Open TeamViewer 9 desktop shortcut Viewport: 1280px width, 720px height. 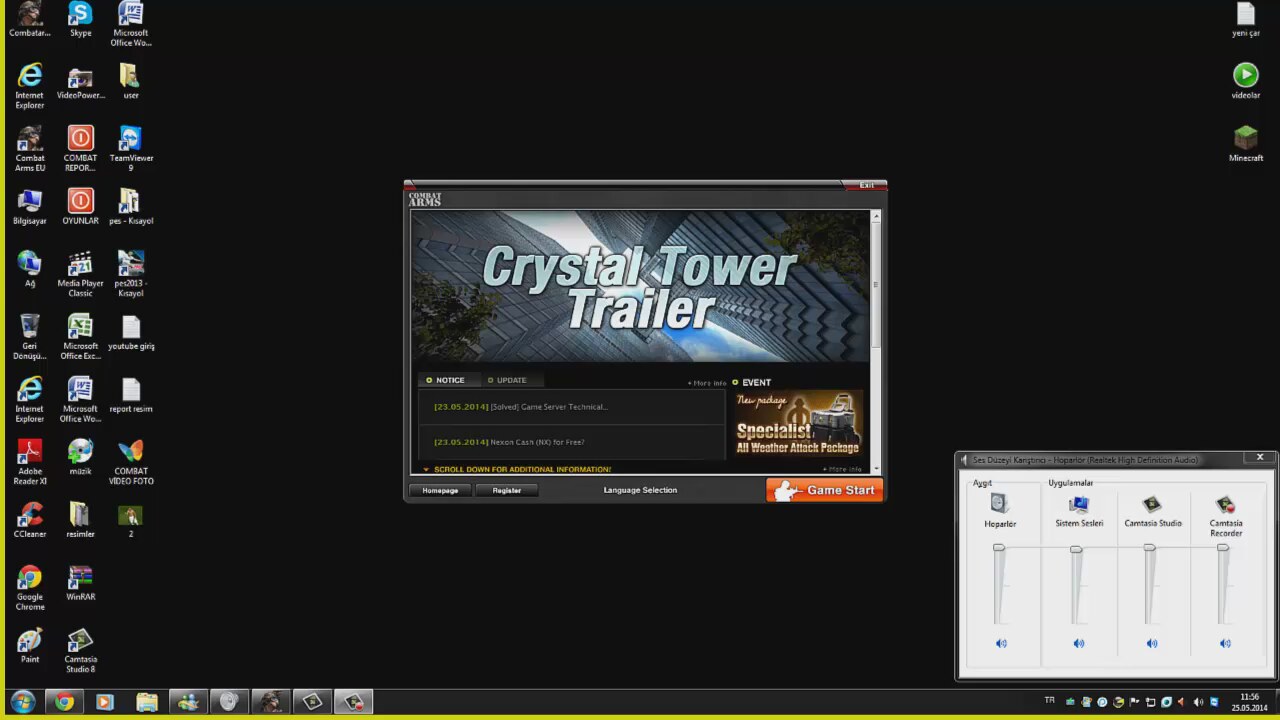tap(131, 148)
